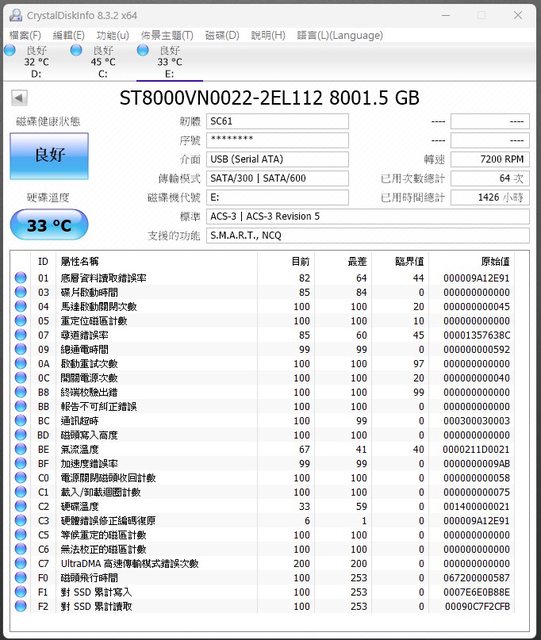Viewport: 541px width, 640px height.
Task: Open the 語言(L)(Language) menu
Action: [340, 36]
